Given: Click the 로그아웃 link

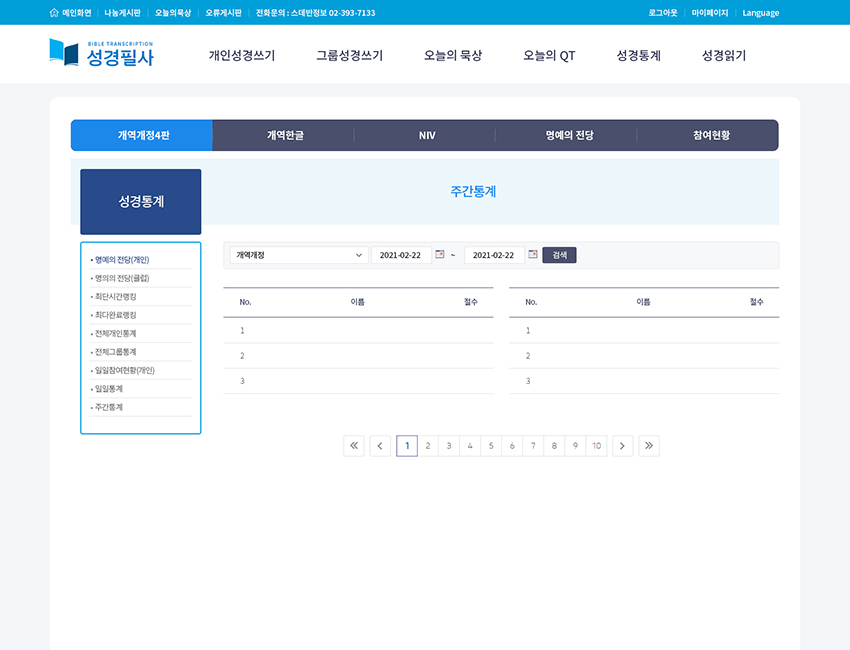Looking at the screenshot, I should (x=663, y=13).
